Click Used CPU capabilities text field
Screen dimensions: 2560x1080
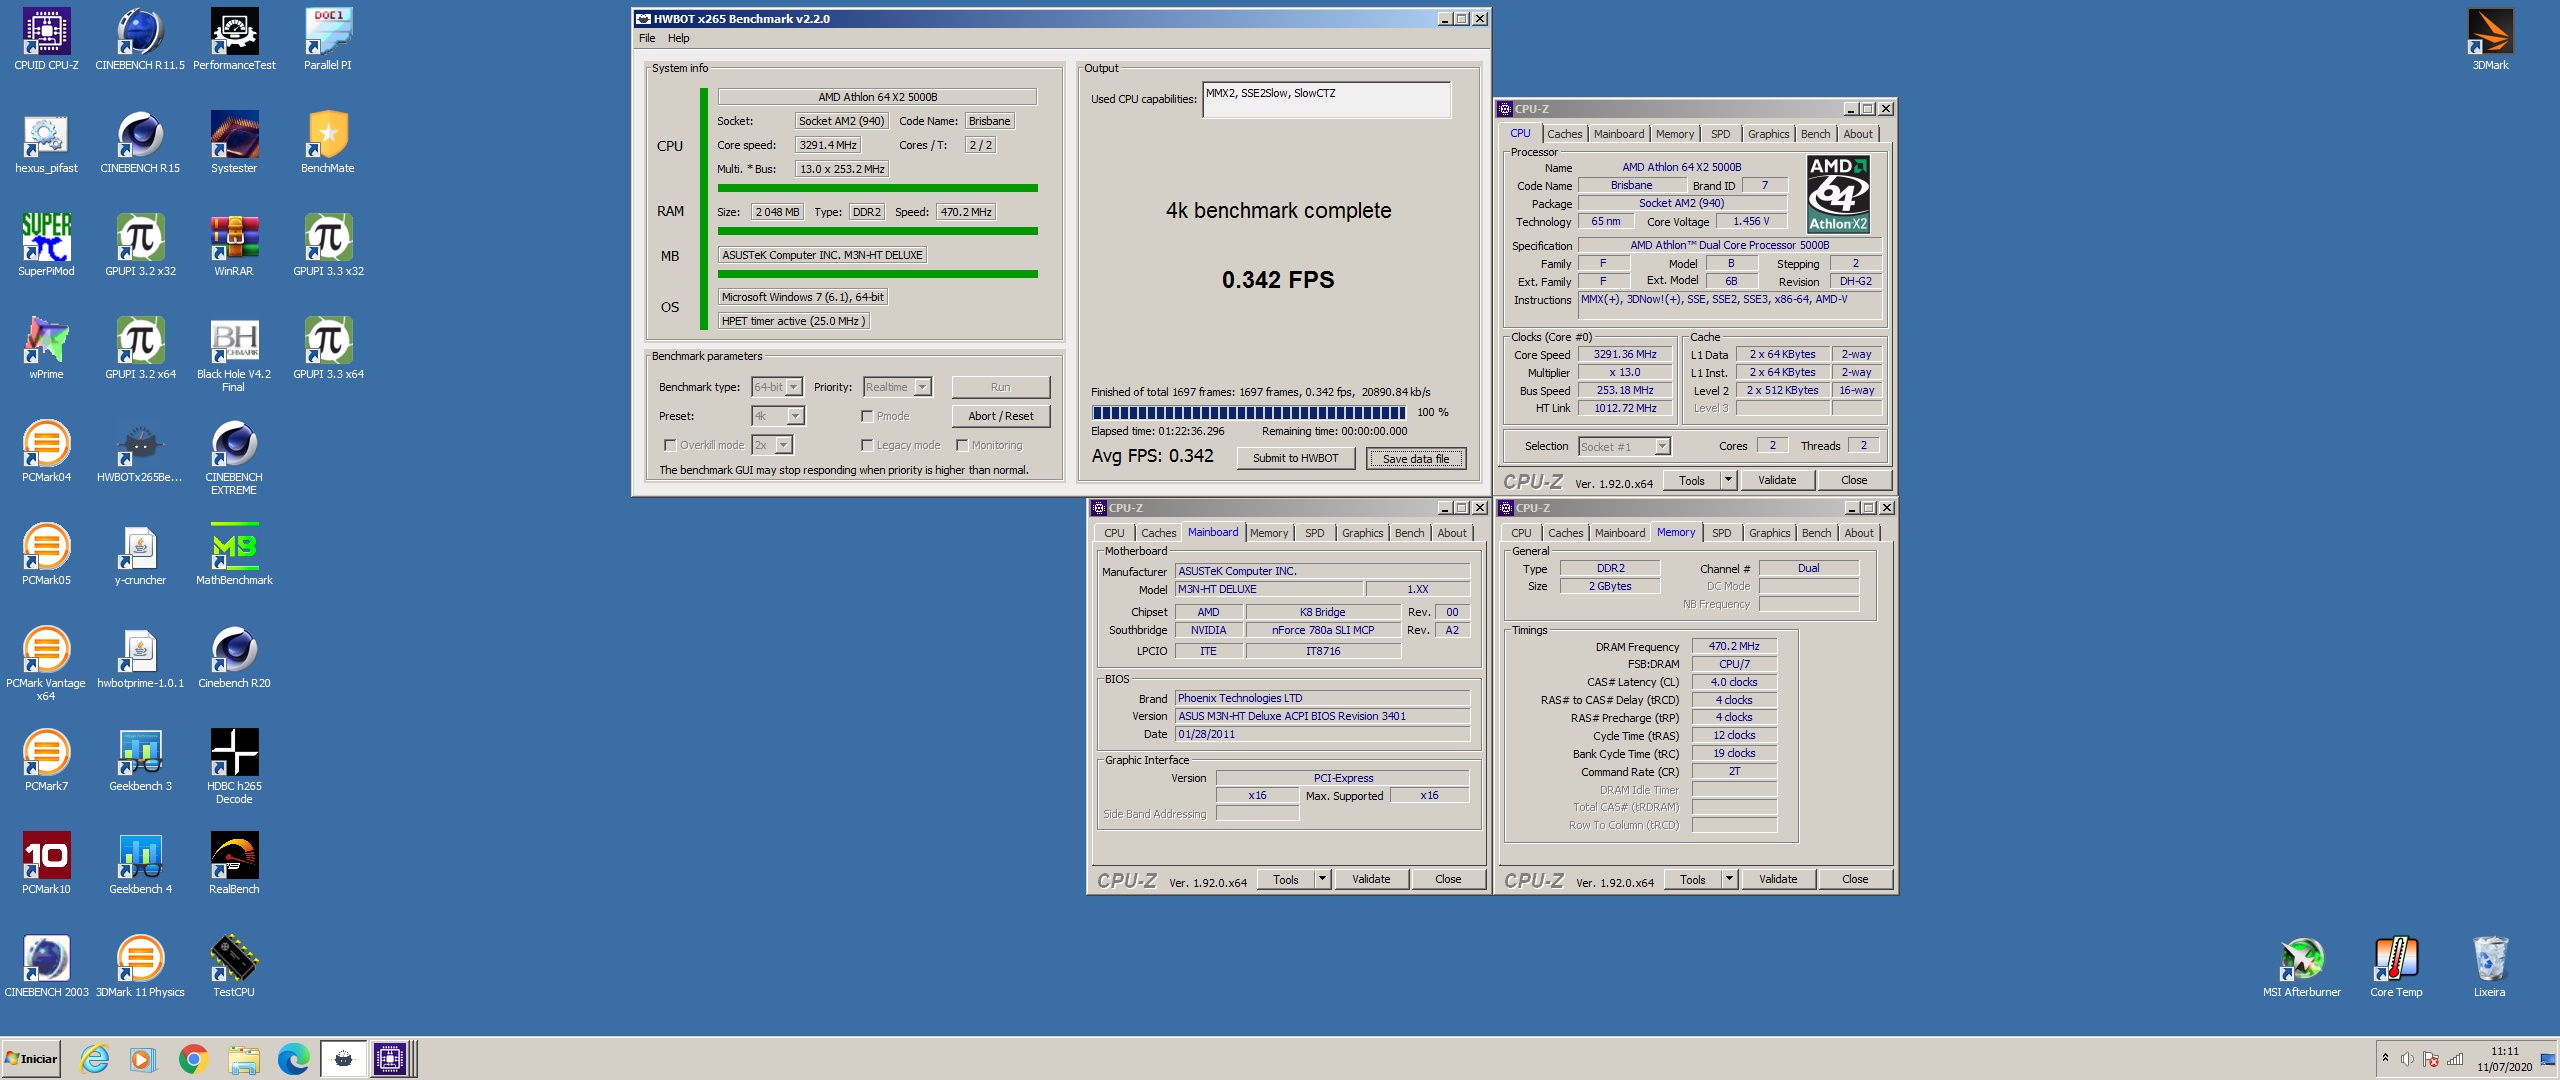tap(1326, 100)
